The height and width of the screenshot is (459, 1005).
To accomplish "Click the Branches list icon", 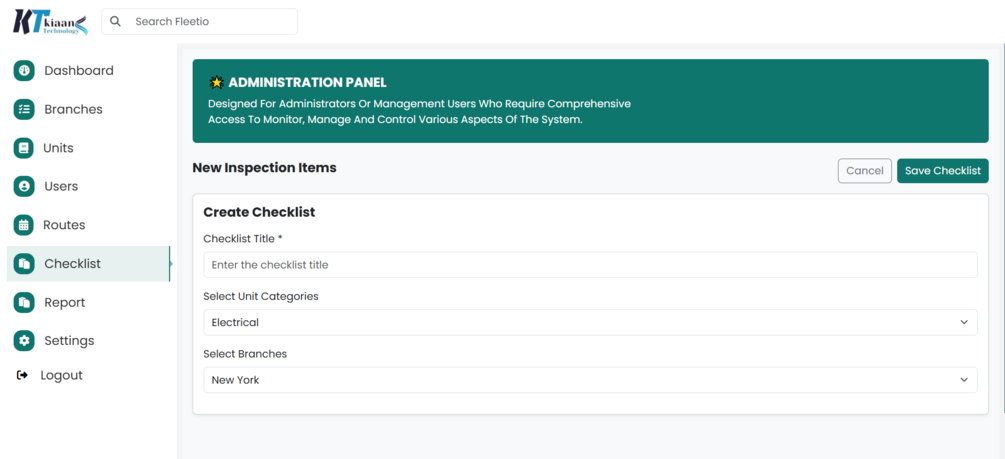I will pyautogui.click(x=24, y=110).
